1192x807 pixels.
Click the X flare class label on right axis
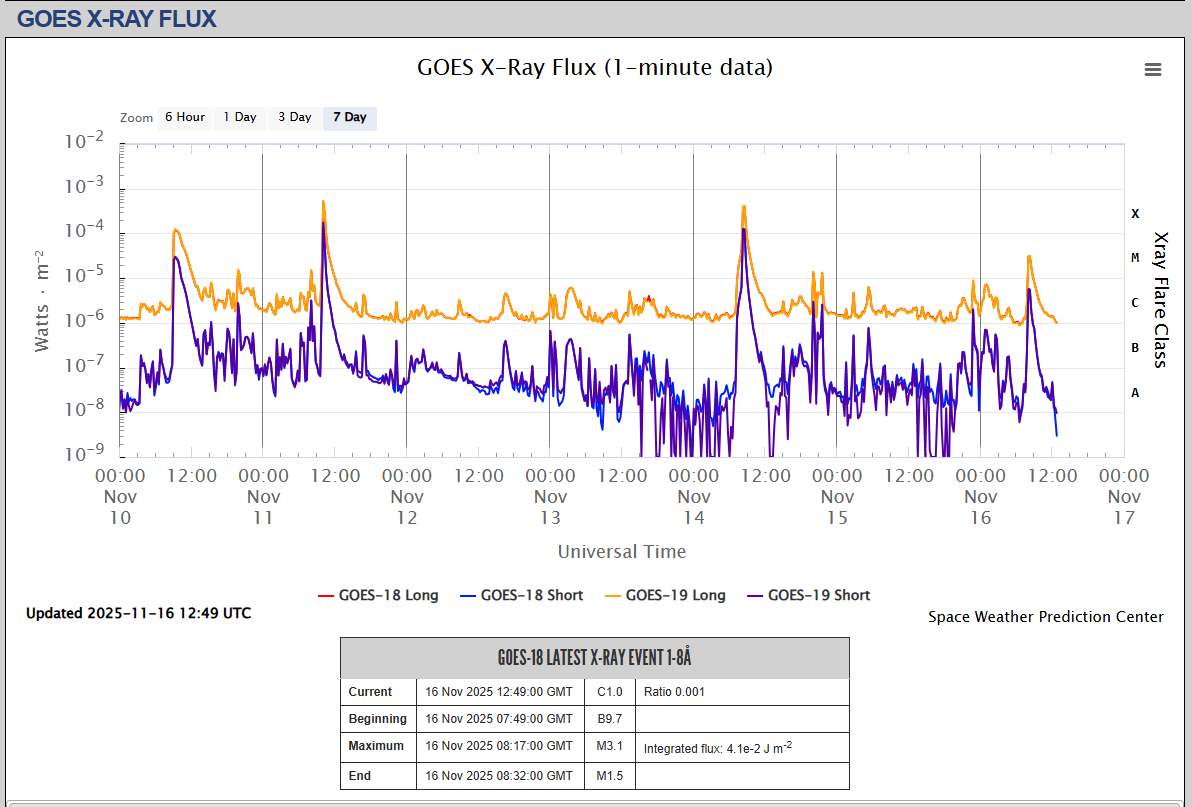click(x=1135, y=213)
